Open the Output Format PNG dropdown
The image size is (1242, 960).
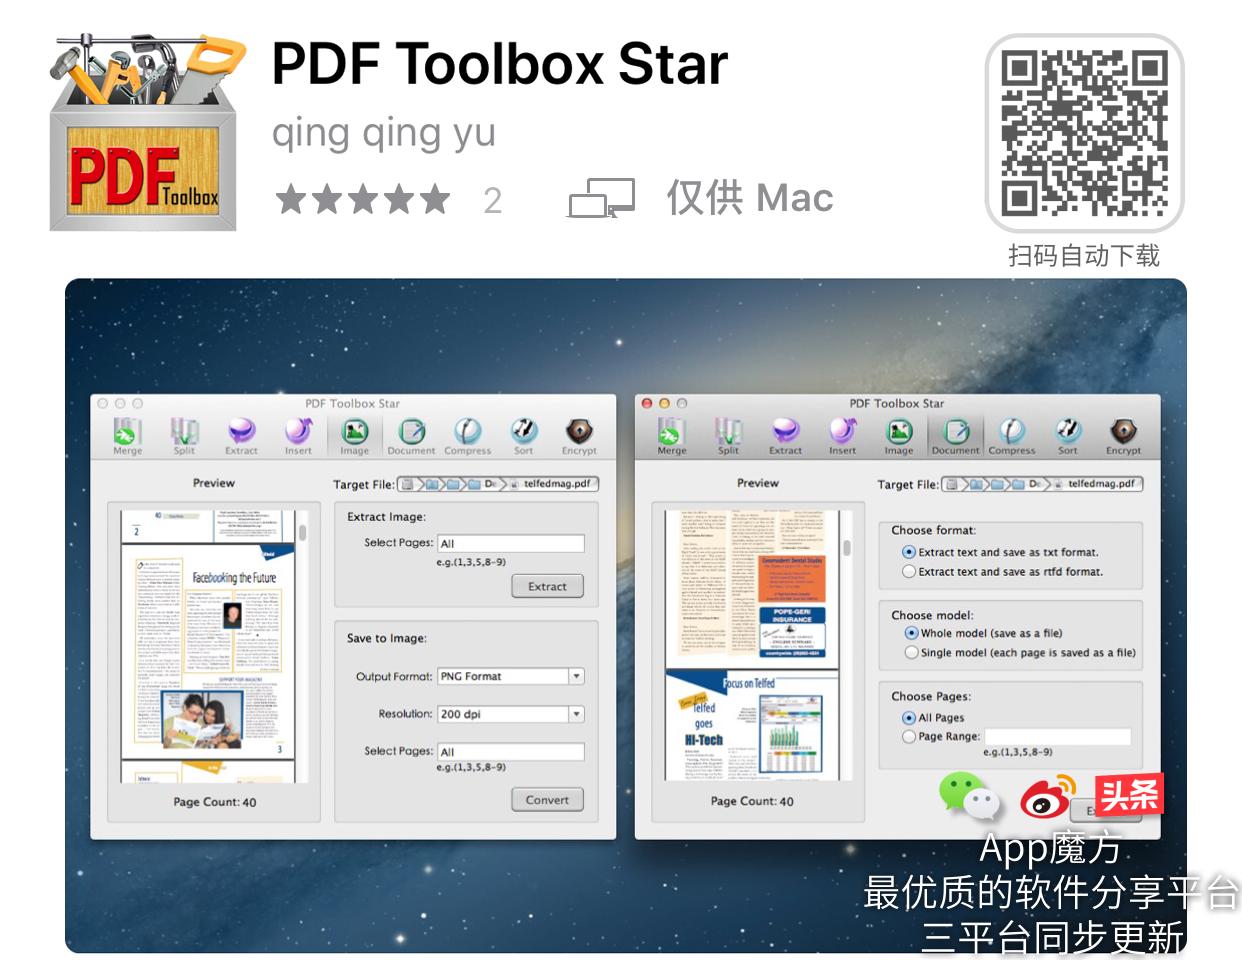[511, 676]
